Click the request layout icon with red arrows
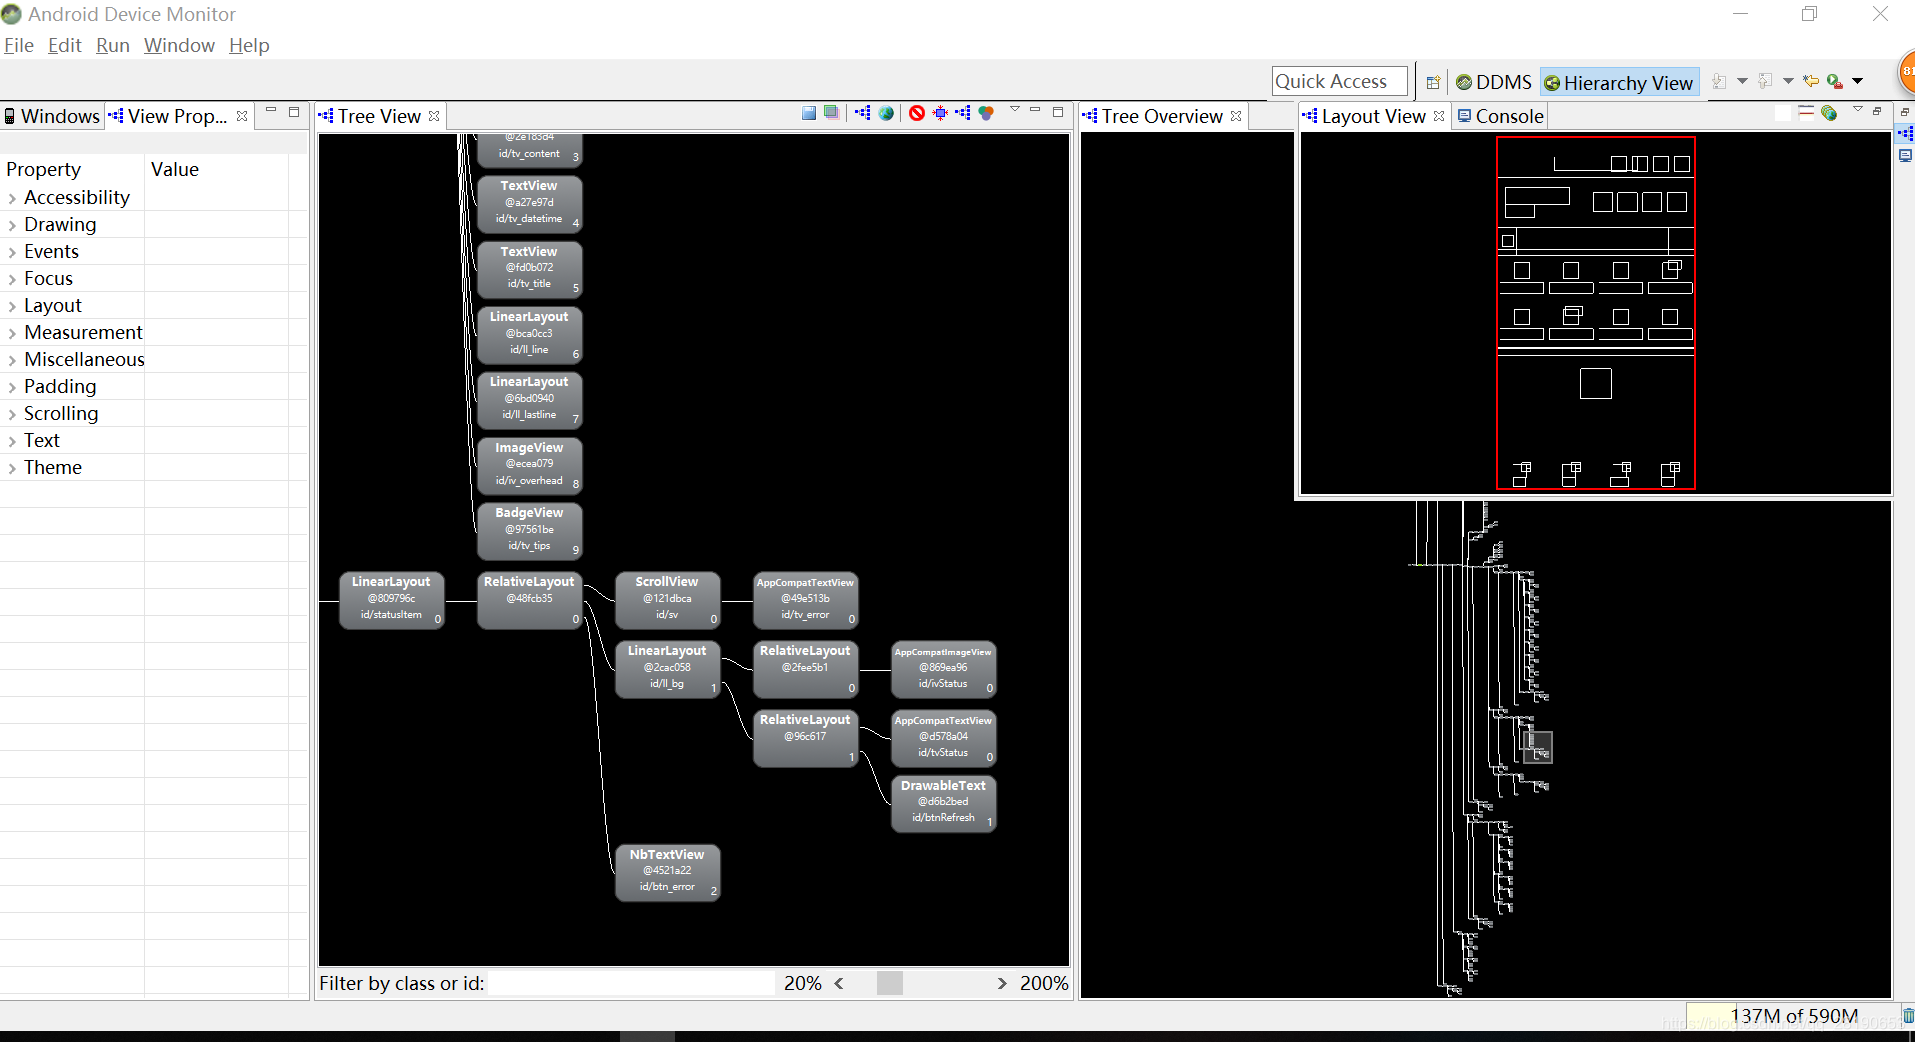This screenshot has height=1042, width=1915. (x=940, y=113)
